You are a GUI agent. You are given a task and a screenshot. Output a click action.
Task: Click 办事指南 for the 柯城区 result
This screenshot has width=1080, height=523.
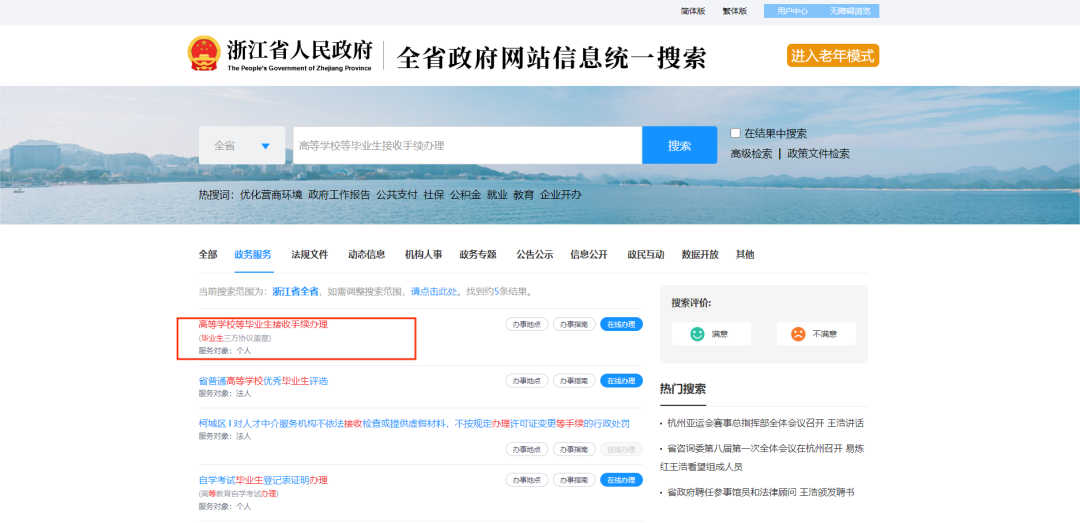[x=574, y=449]
